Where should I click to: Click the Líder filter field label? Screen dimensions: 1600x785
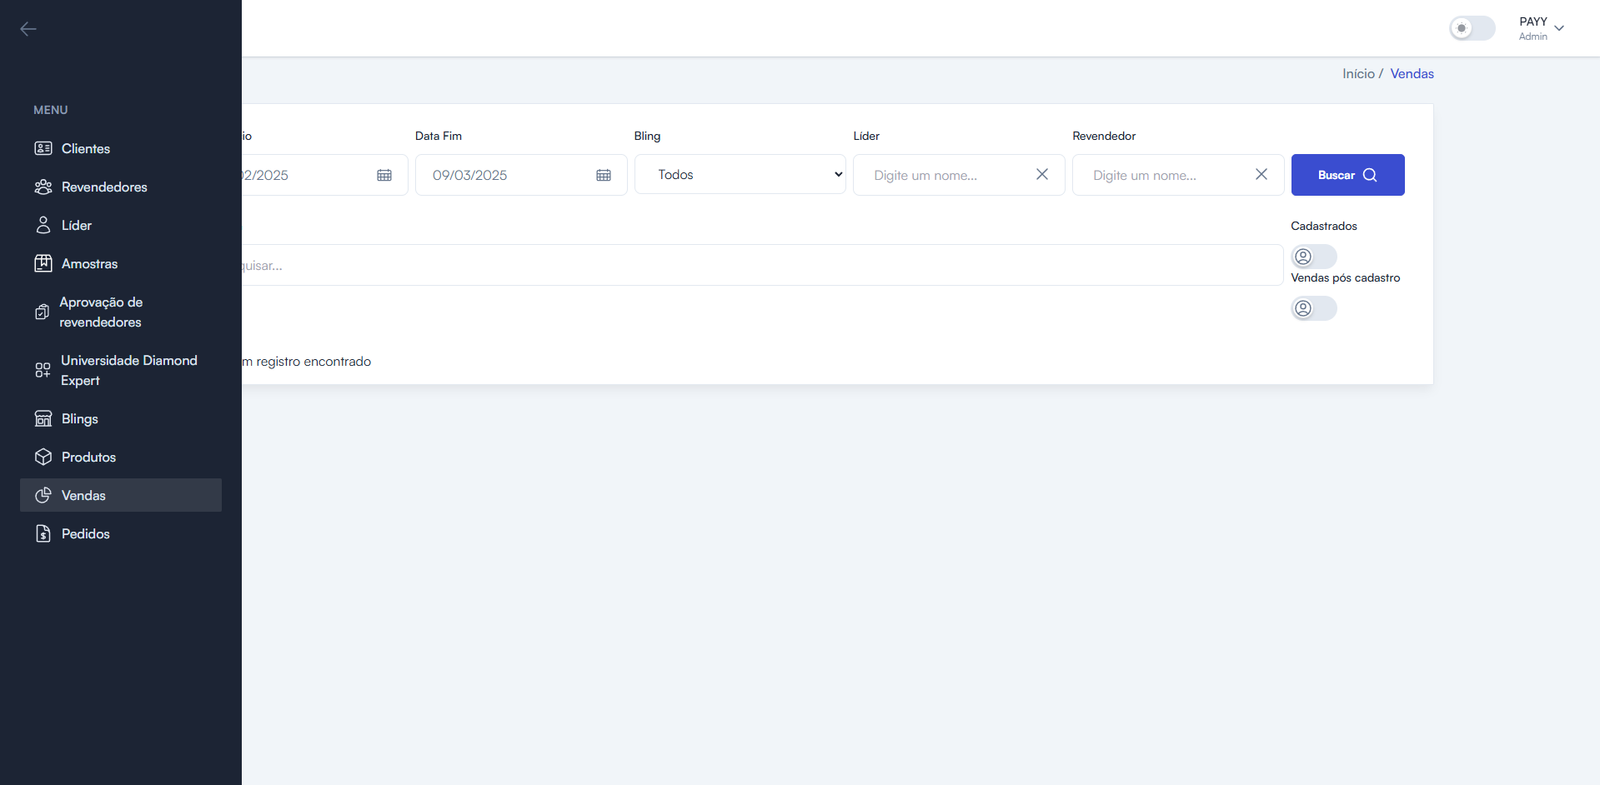(x=866, y=136)
